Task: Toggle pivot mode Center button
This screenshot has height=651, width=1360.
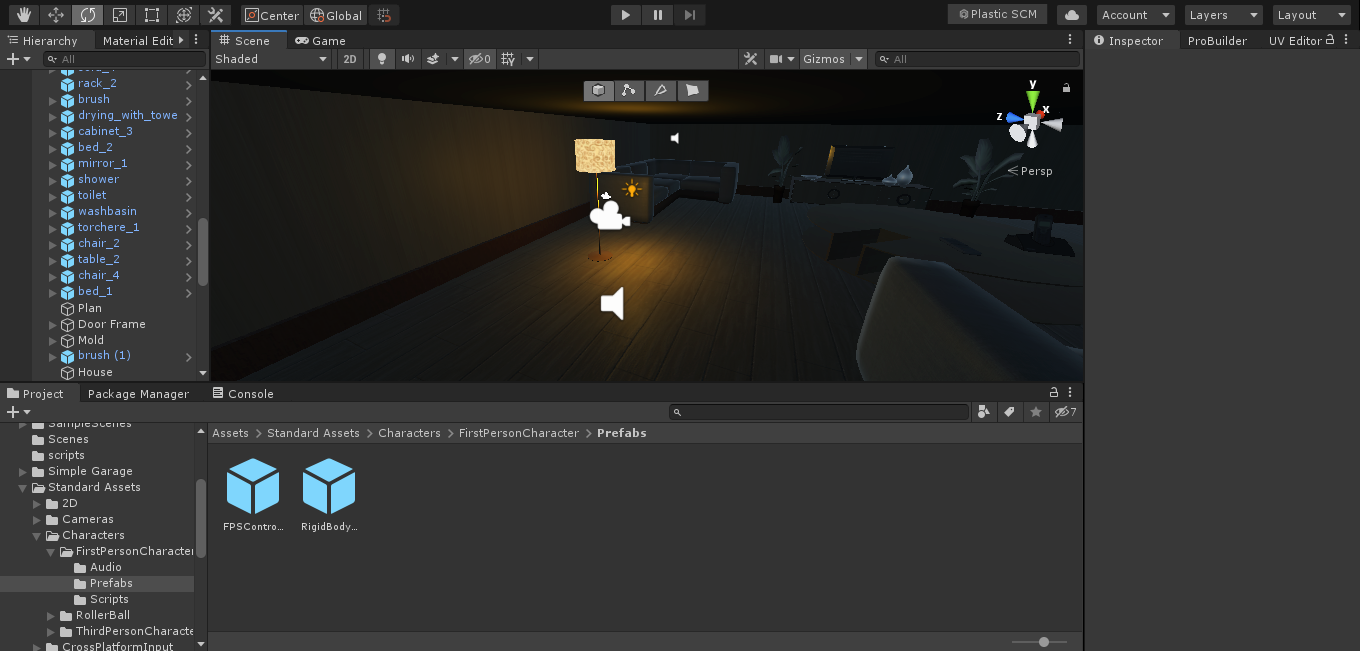Action: [x=272, y=15]
